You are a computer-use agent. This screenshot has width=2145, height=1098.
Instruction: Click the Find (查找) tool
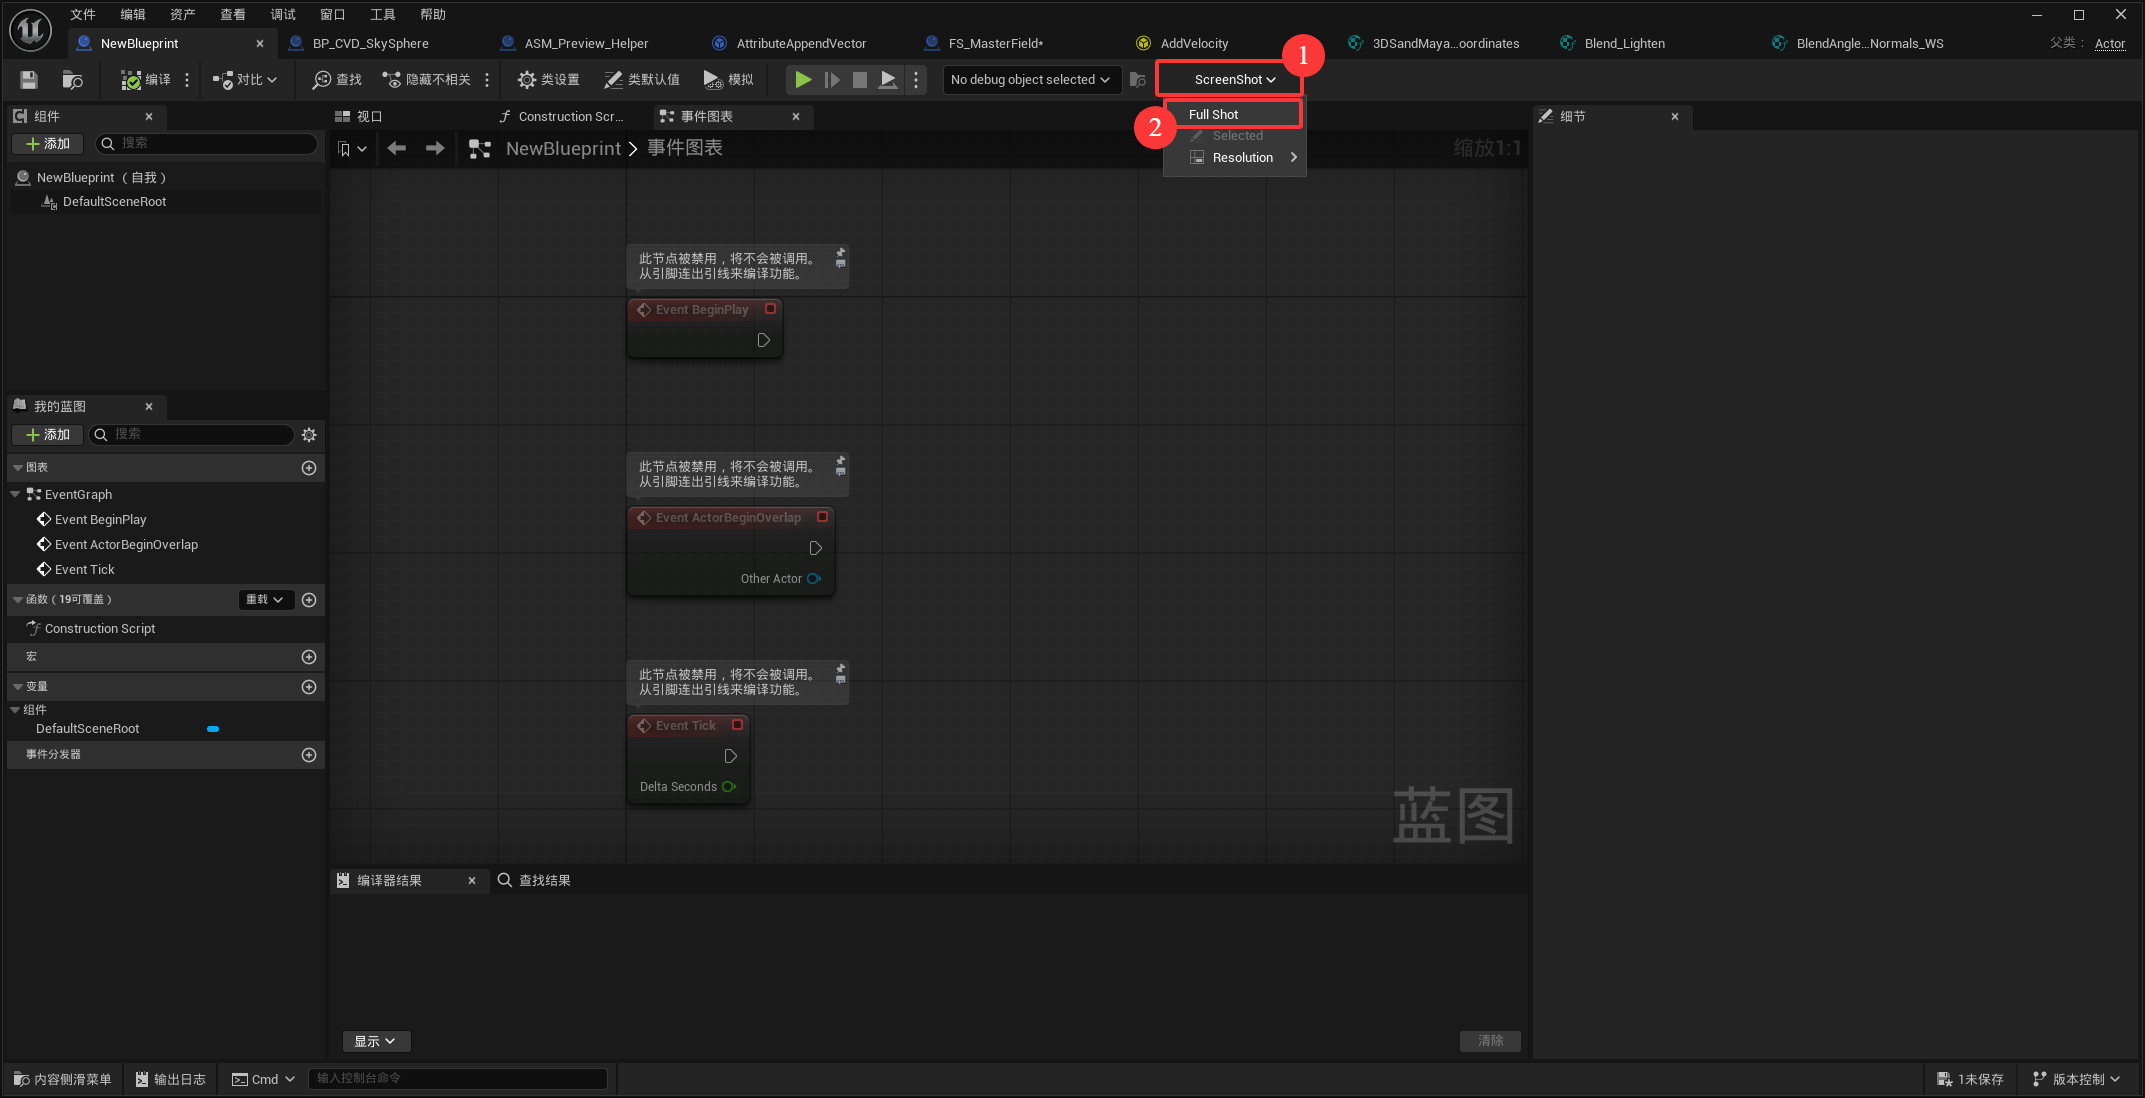click(x=337, y=80)
